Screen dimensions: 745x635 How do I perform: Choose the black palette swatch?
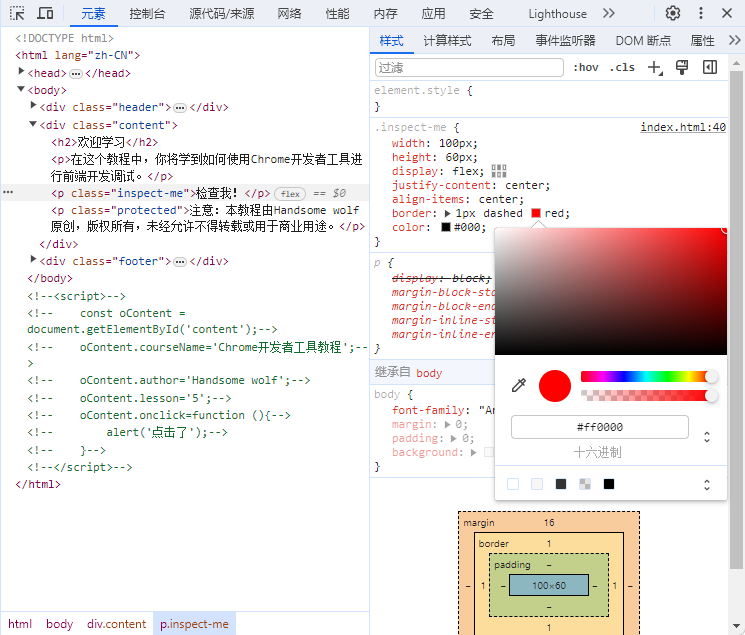pos(609,484)
